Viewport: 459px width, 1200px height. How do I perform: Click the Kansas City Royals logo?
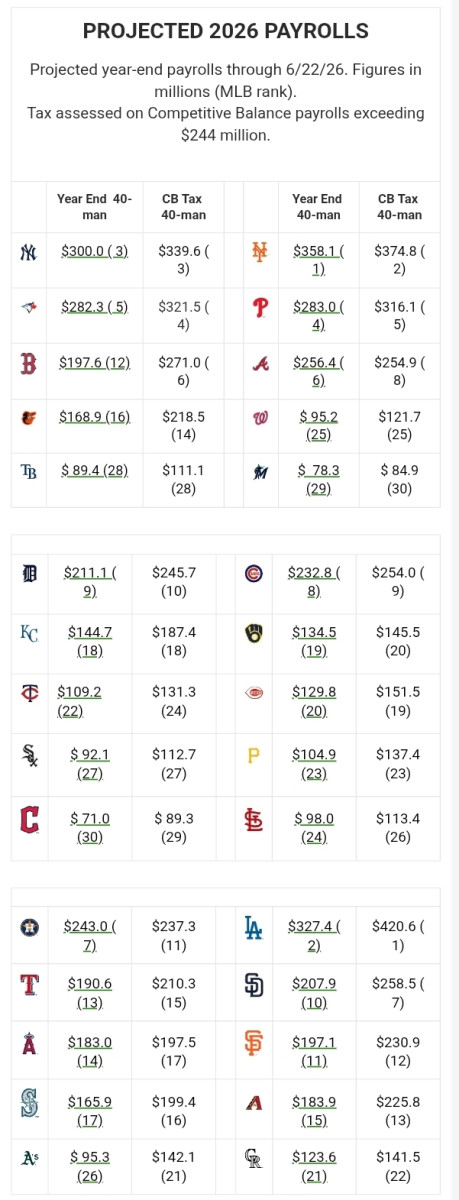pos(30,632)
